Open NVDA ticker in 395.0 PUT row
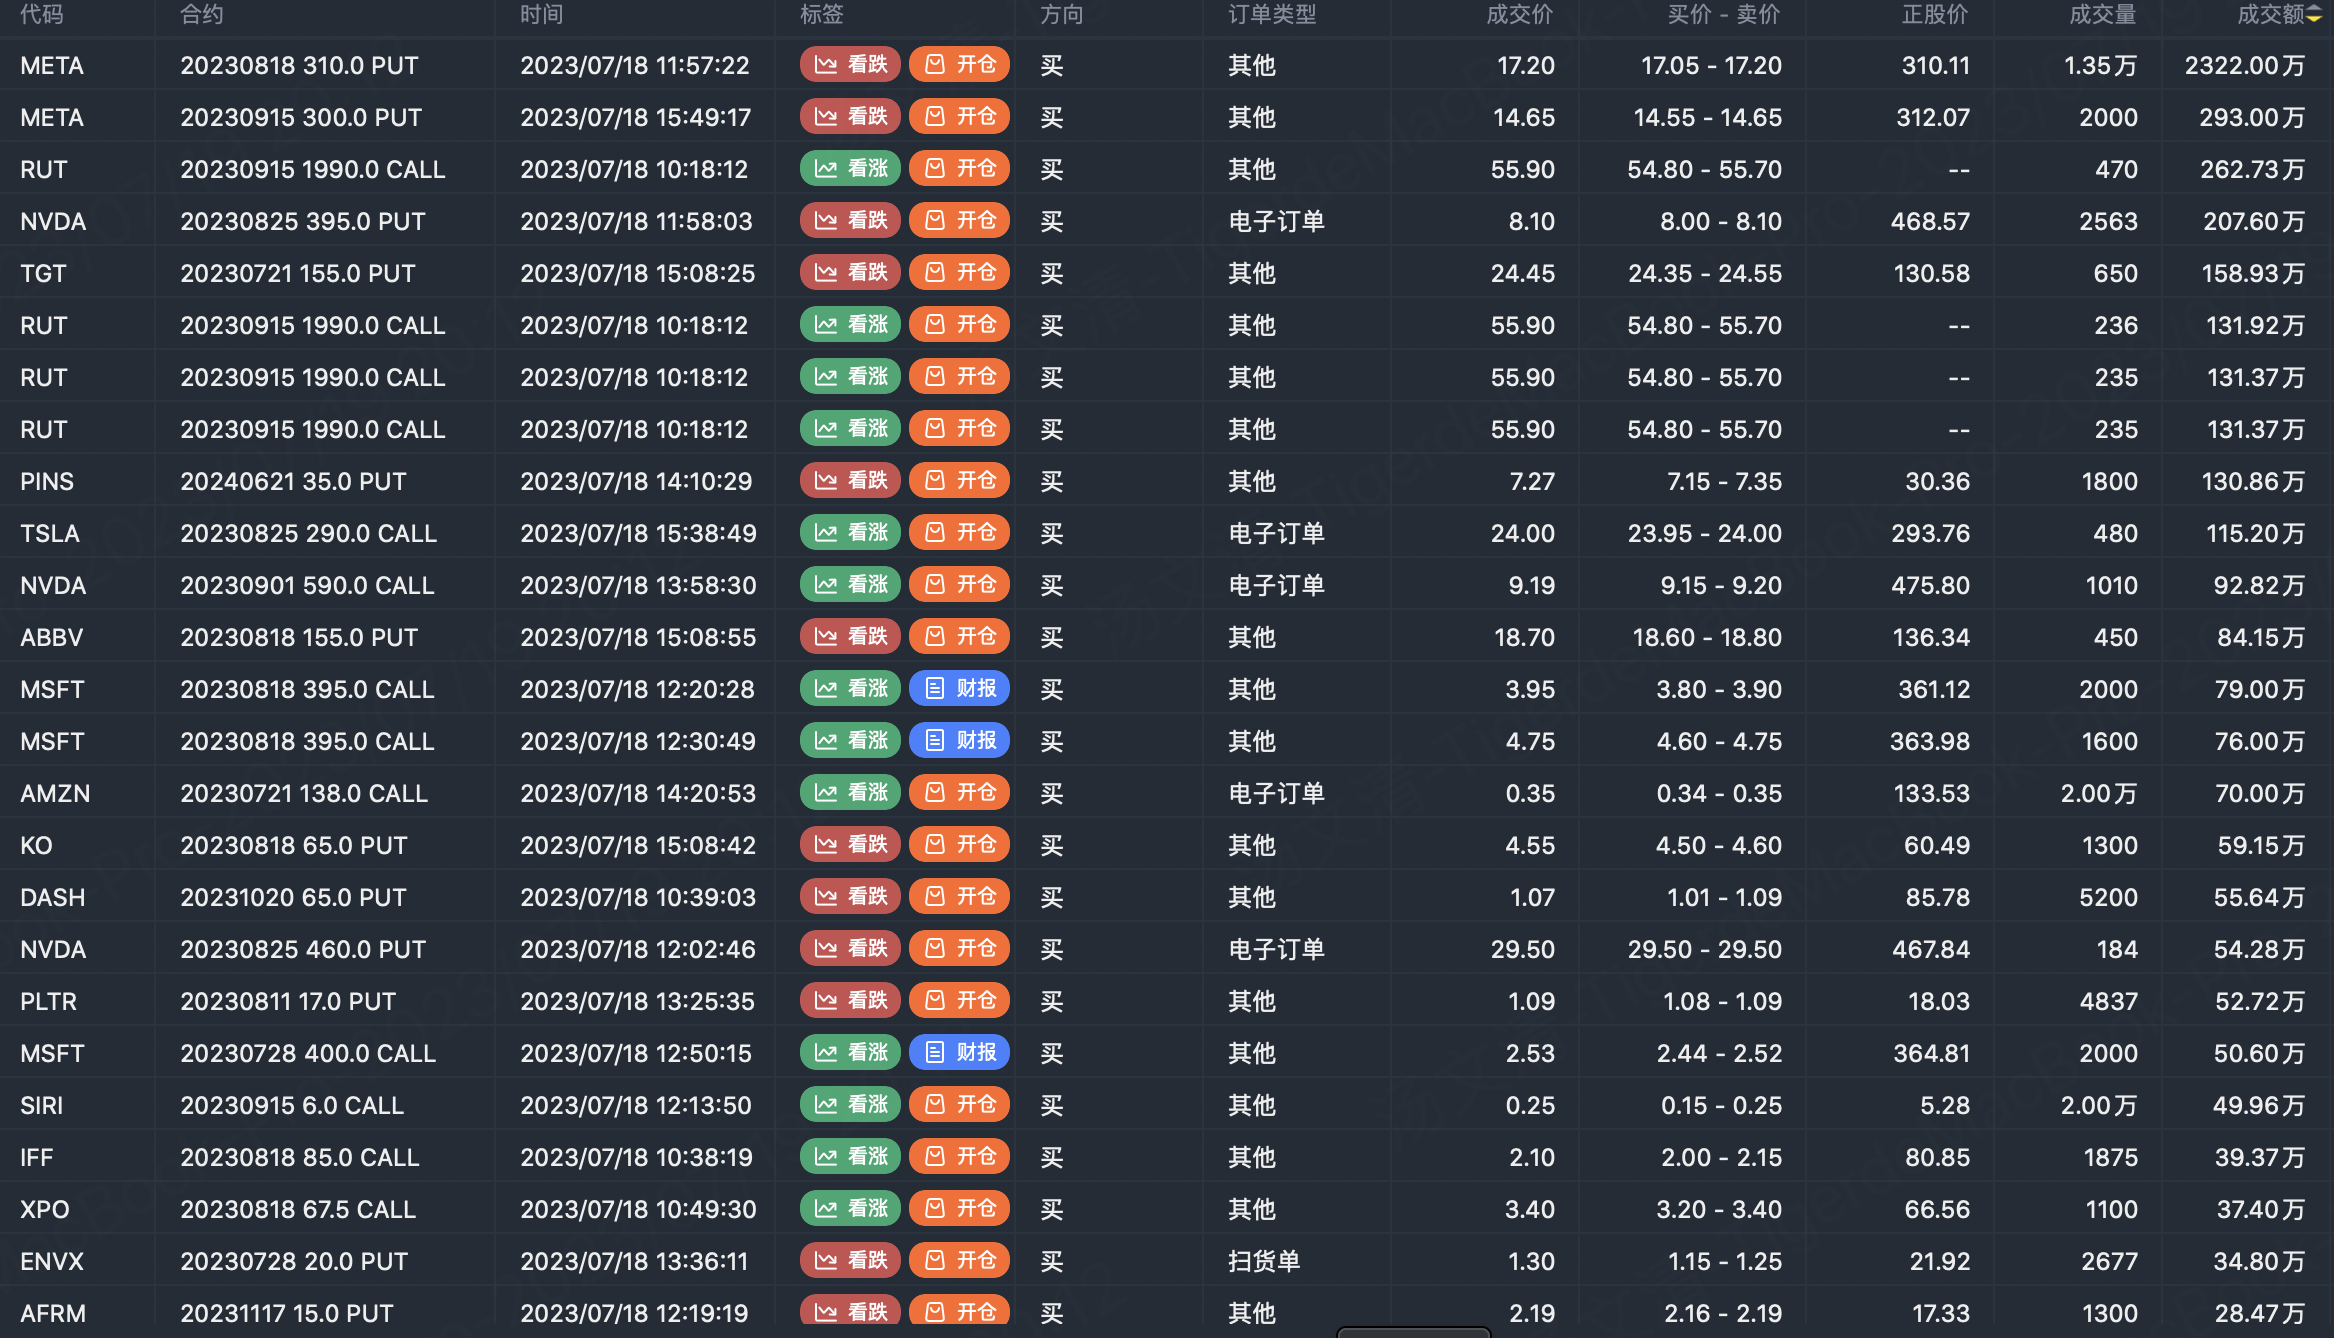The width and height of the screenshot is (2334, 1338). coord(53,221)
